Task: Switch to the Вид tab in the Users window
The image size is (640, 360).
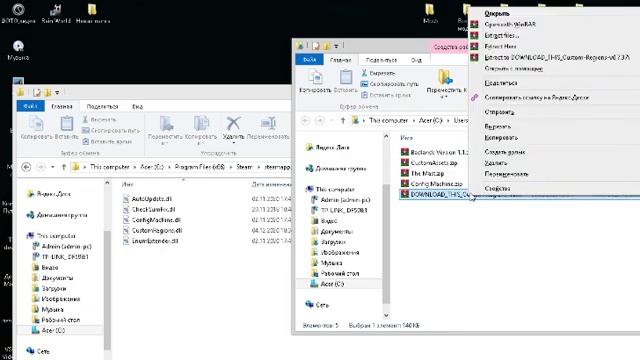Action: [416, 60]
